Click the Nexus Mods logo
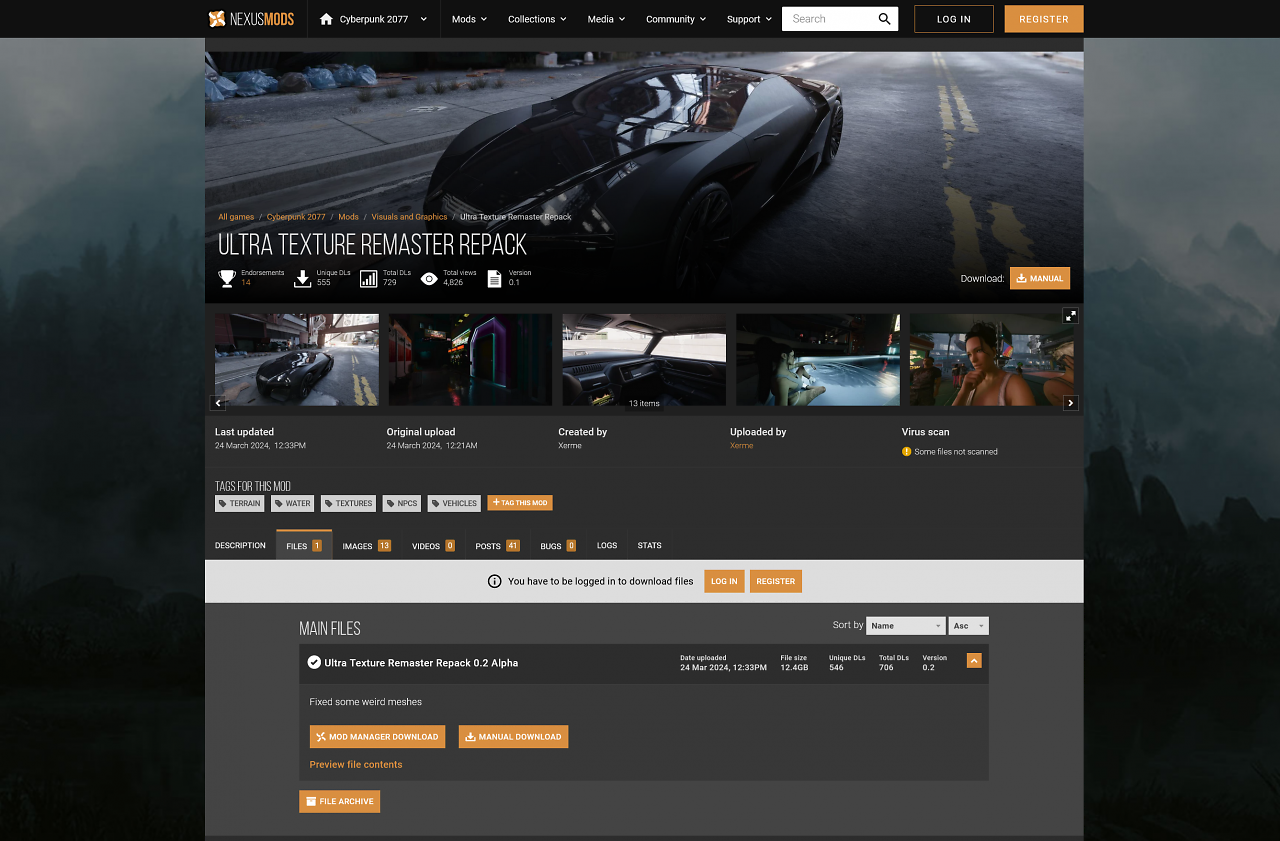This screenshot has width=1280, height=841. (251, 19)
